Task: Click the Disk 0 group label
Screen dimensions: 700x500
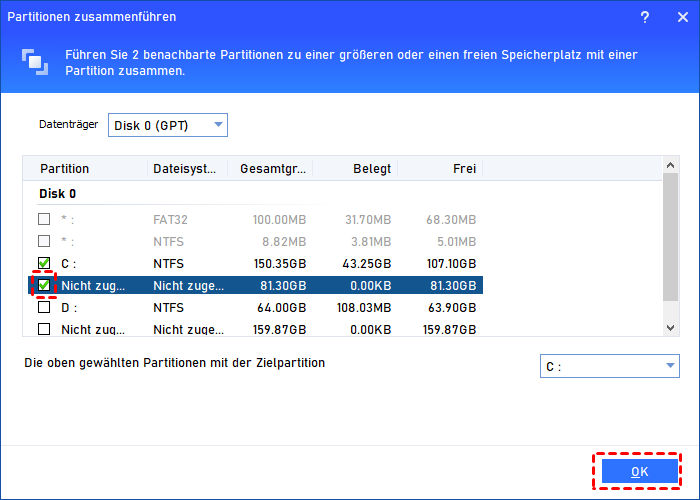Action: pos(58,194)
